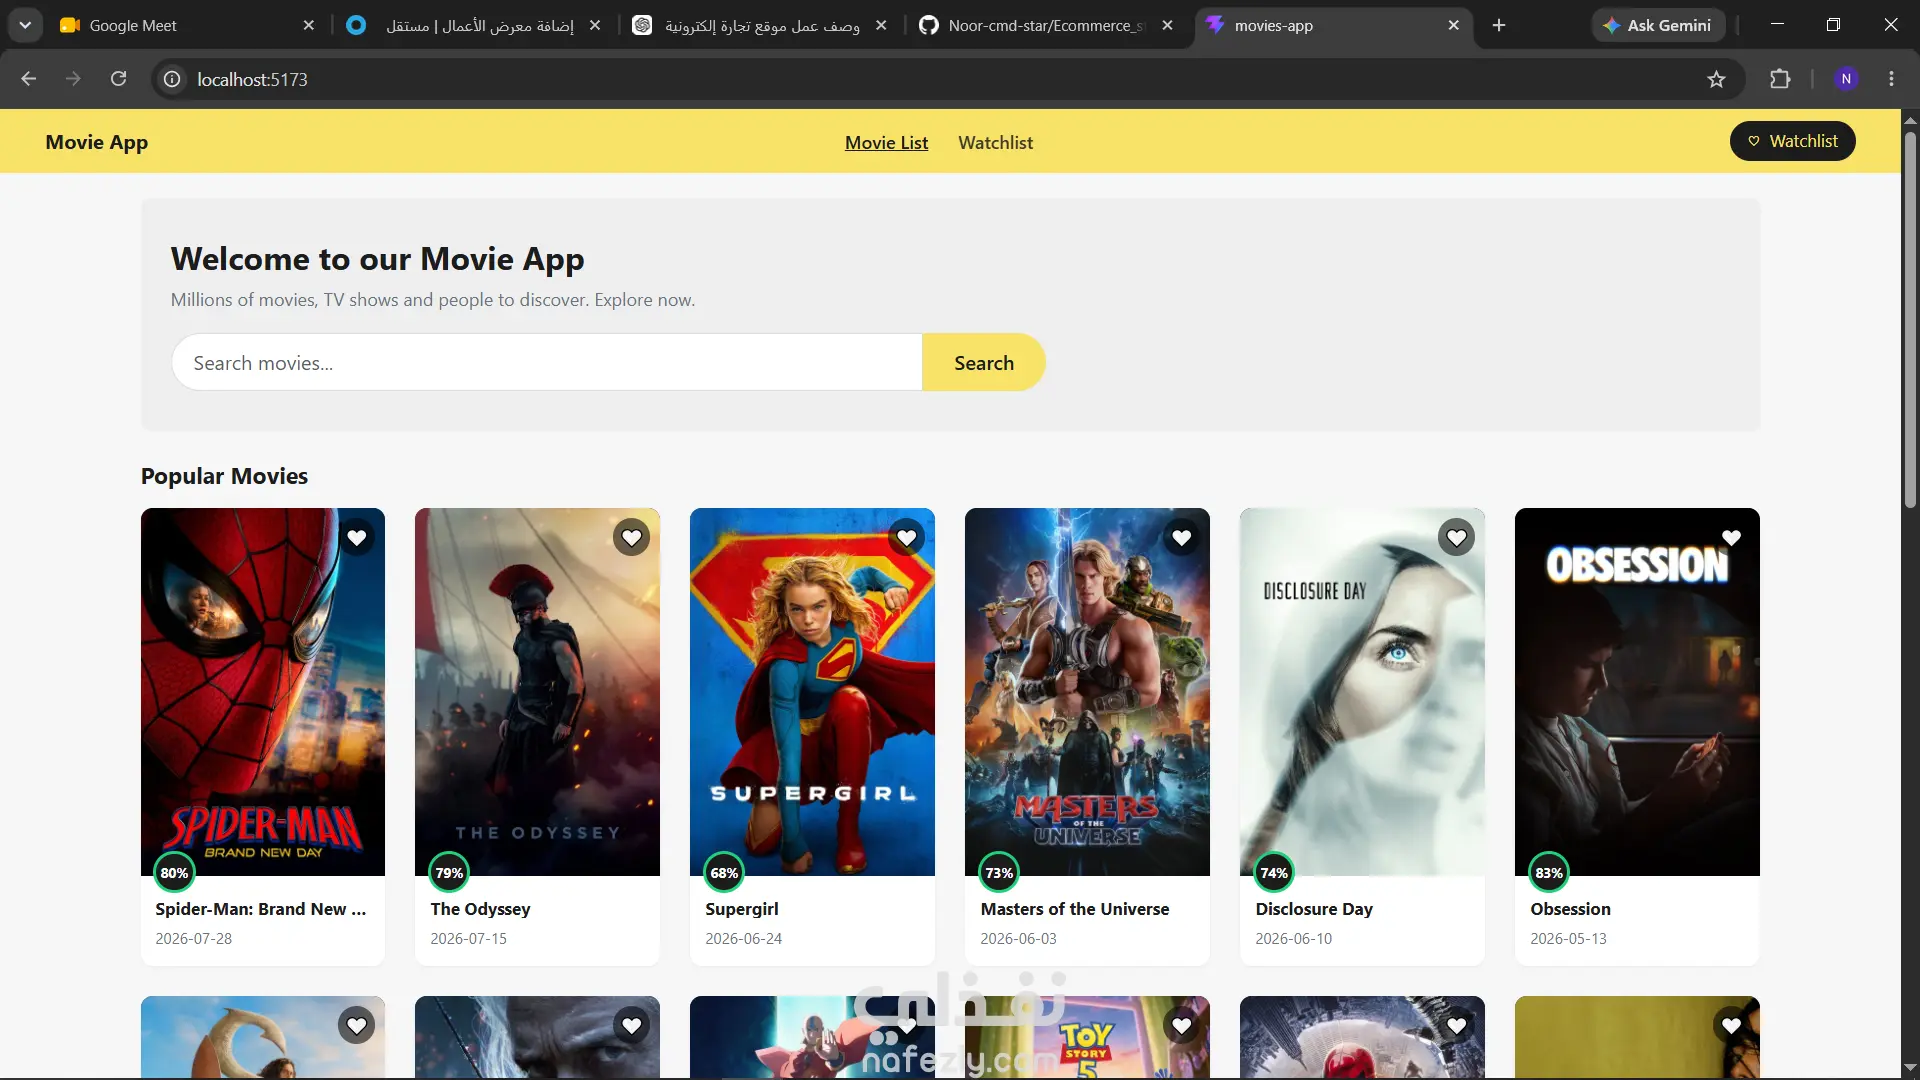Image resolution: width=1920 pixels, height=1080 pixels.
Task: Open the Spider-Man: Brand New Day poster
Action: [263, 692]
